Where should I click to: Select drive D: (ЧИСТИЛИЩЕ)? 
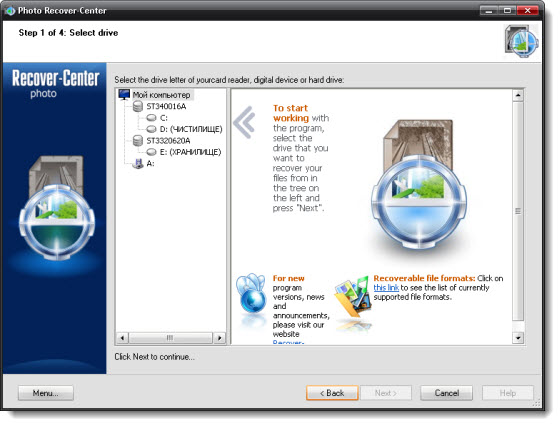tap(191, 129)
